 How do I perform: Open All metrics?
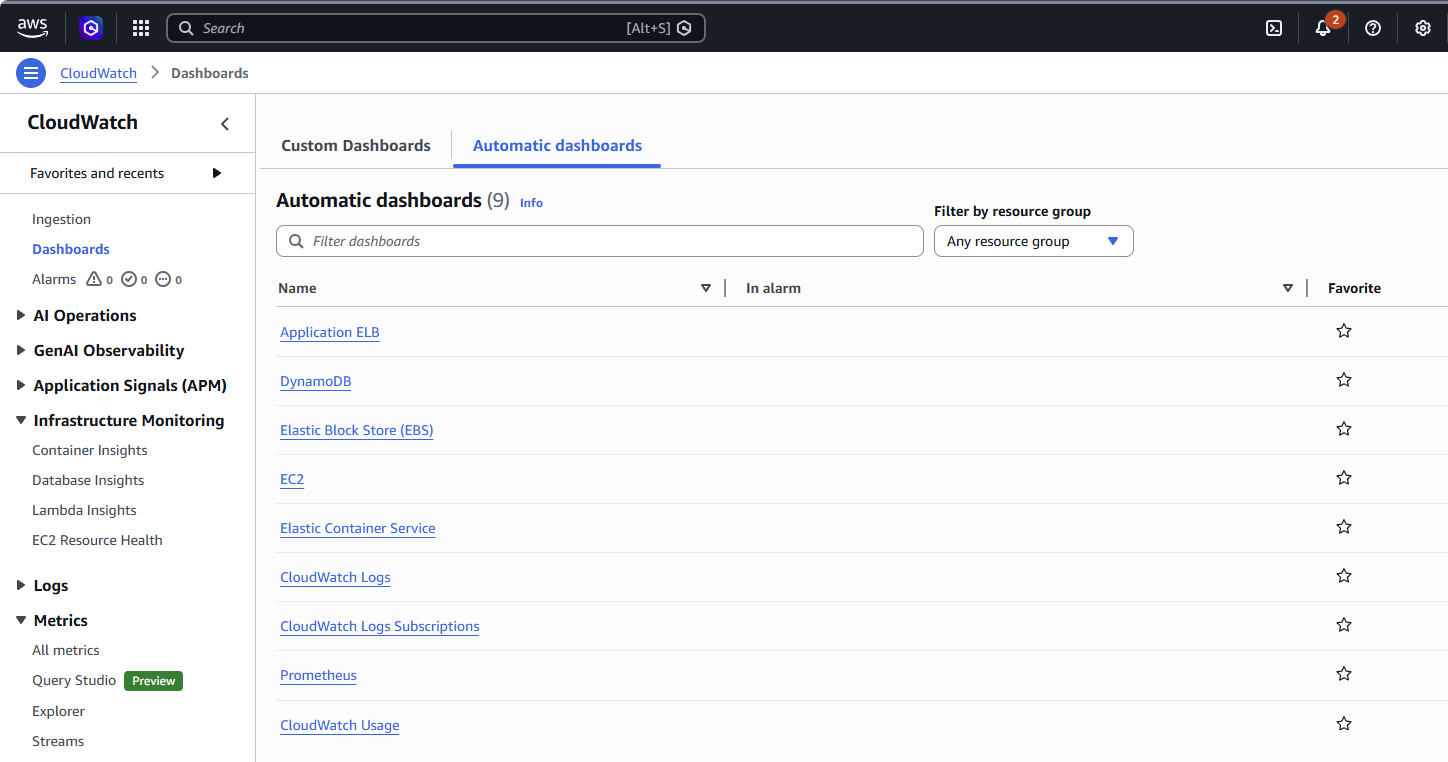tap(66, 650)
